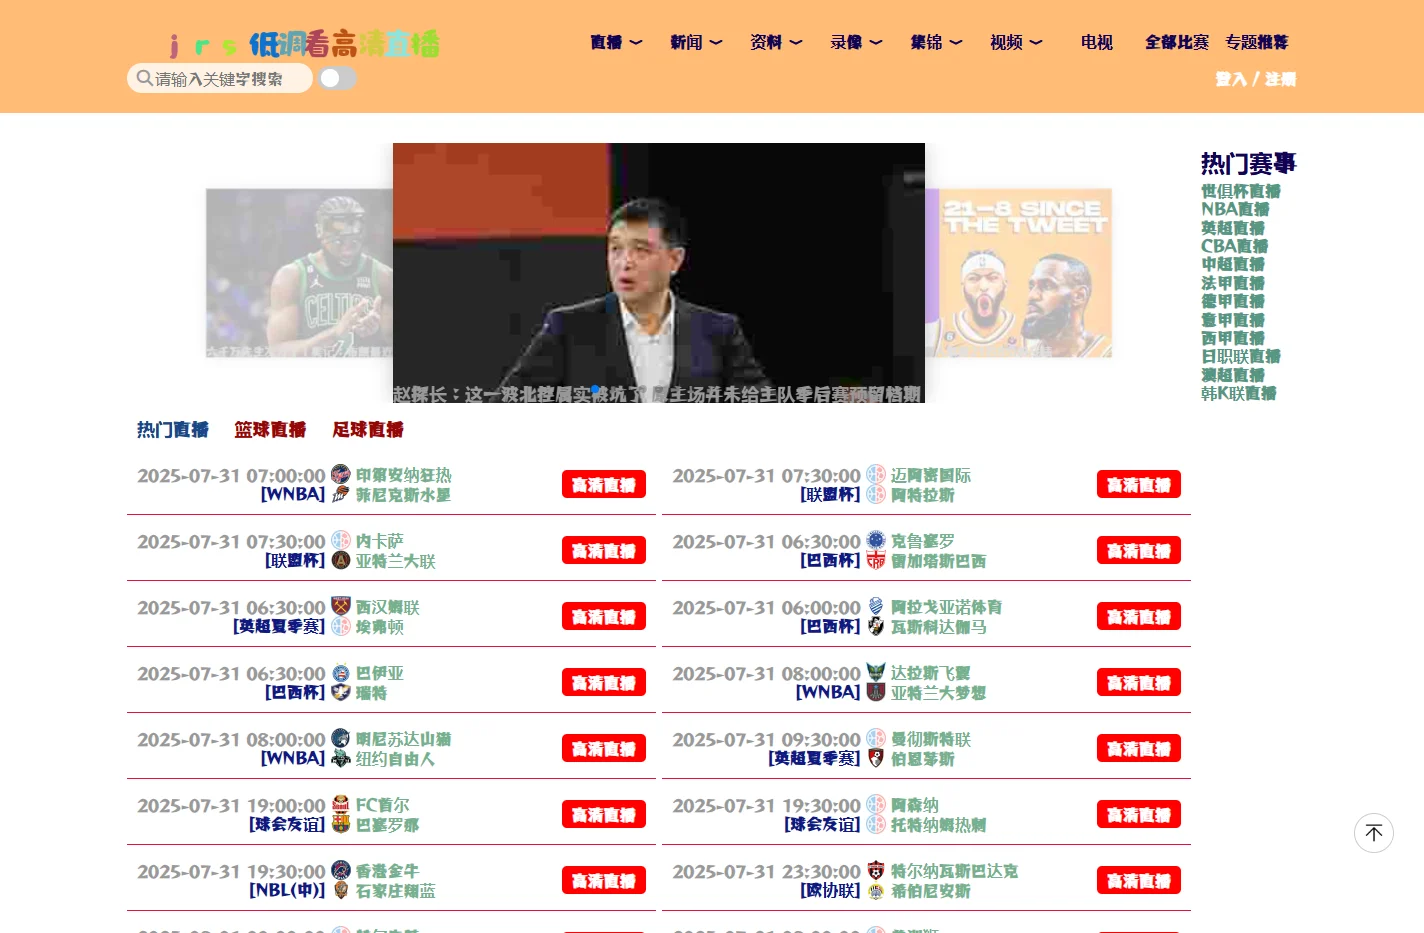Click the 亚特兰大梦想 team logo
The height and width of the screenshot is (933, 1424).
(x=876, y=692)
